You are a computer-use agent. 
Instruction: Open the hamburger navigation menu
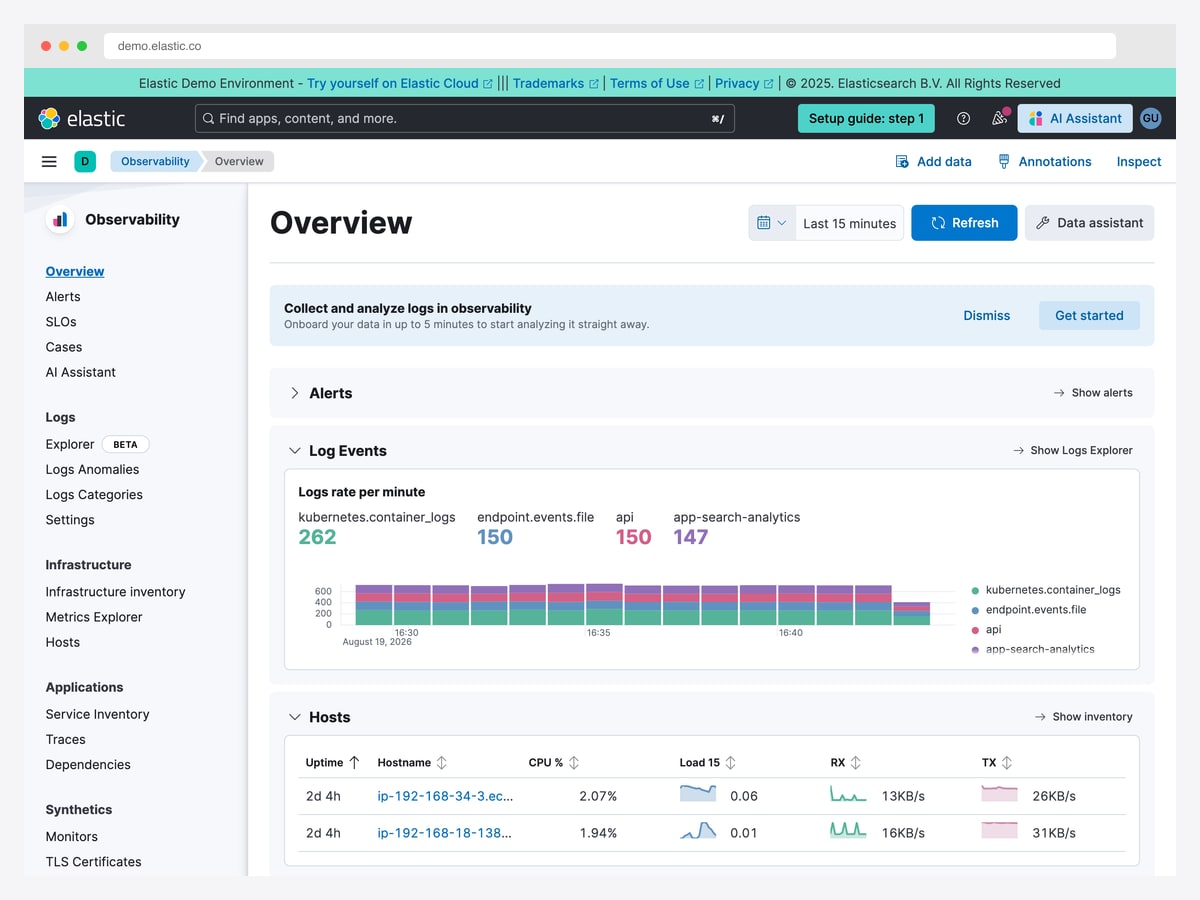point(49,161)
